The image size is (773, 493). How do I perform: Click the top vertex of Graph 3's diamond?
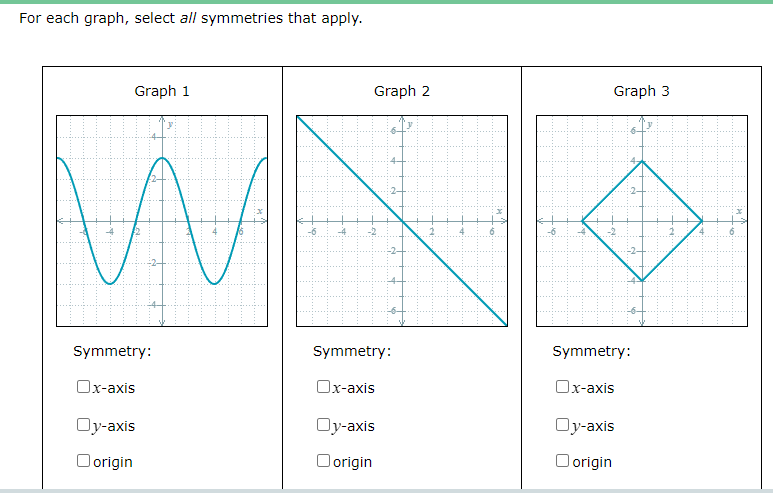(642, 161)
